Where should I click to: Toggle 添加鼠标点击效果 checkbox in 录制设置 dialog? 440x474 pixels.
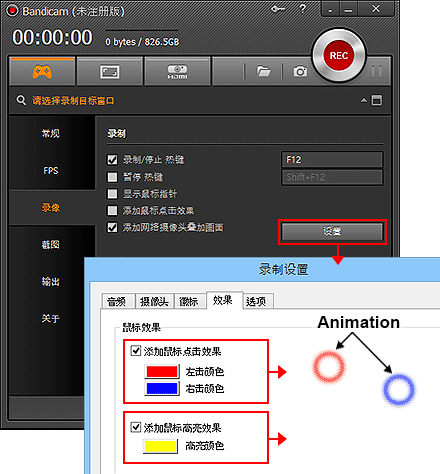coord(136,351)
